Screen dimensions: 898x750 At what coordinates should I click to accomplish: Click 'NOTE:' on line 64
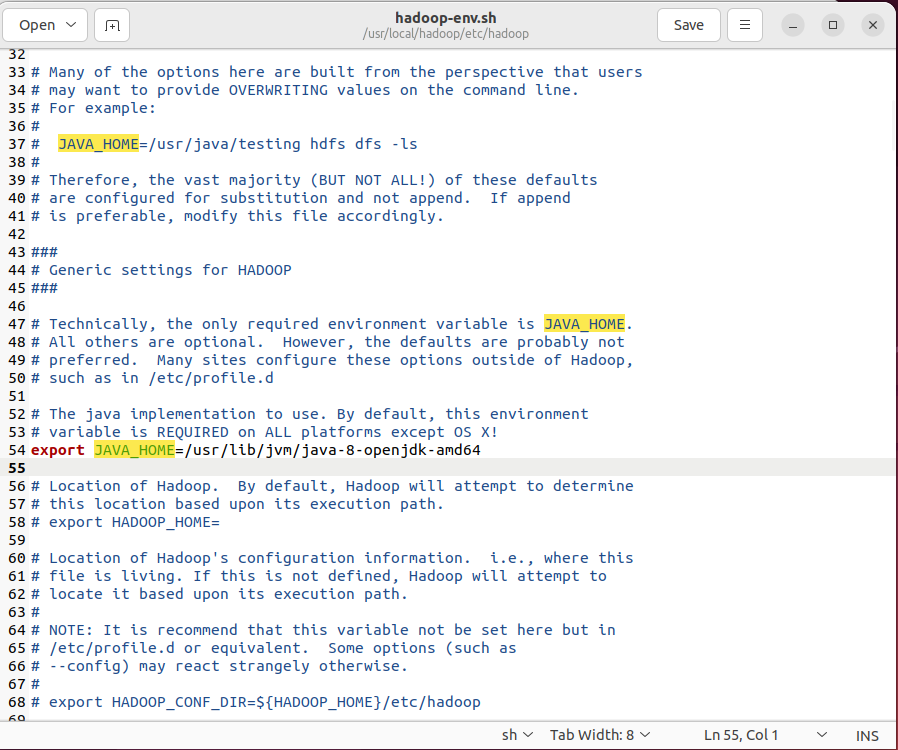point(71,630)
